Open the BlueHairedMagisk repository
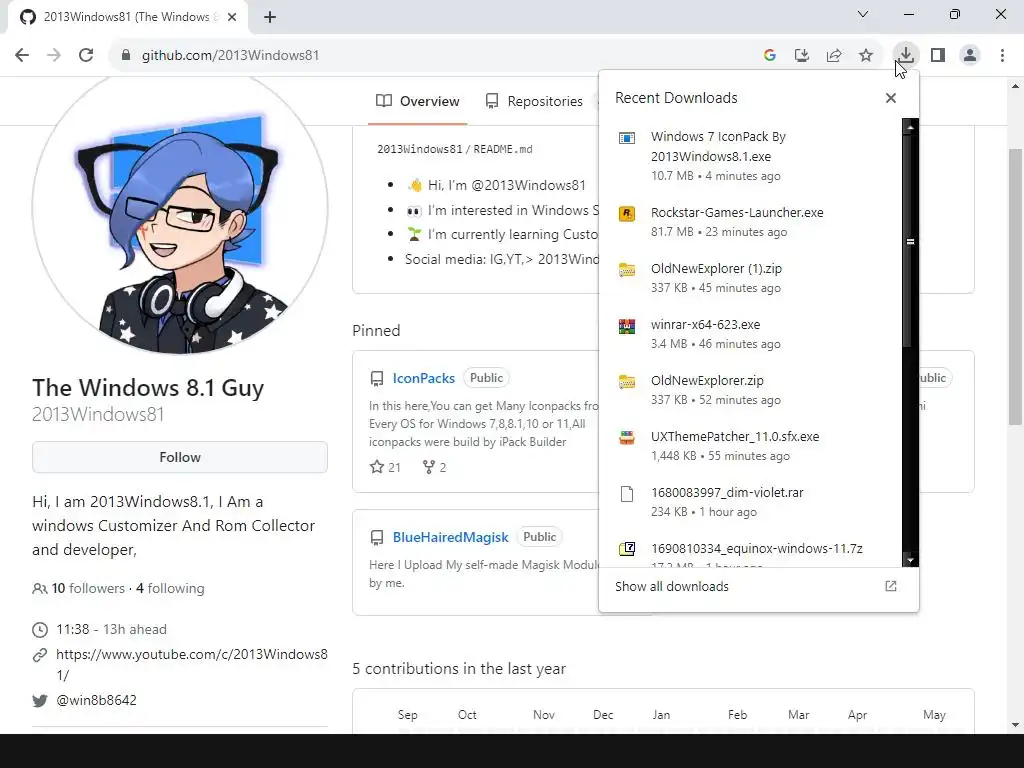The image size is (1024, 768). (450, 537)
